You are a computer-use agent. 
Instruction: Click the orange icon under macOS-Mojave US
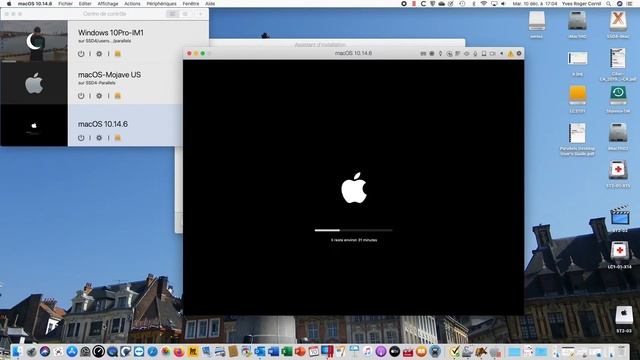(118, 96)
